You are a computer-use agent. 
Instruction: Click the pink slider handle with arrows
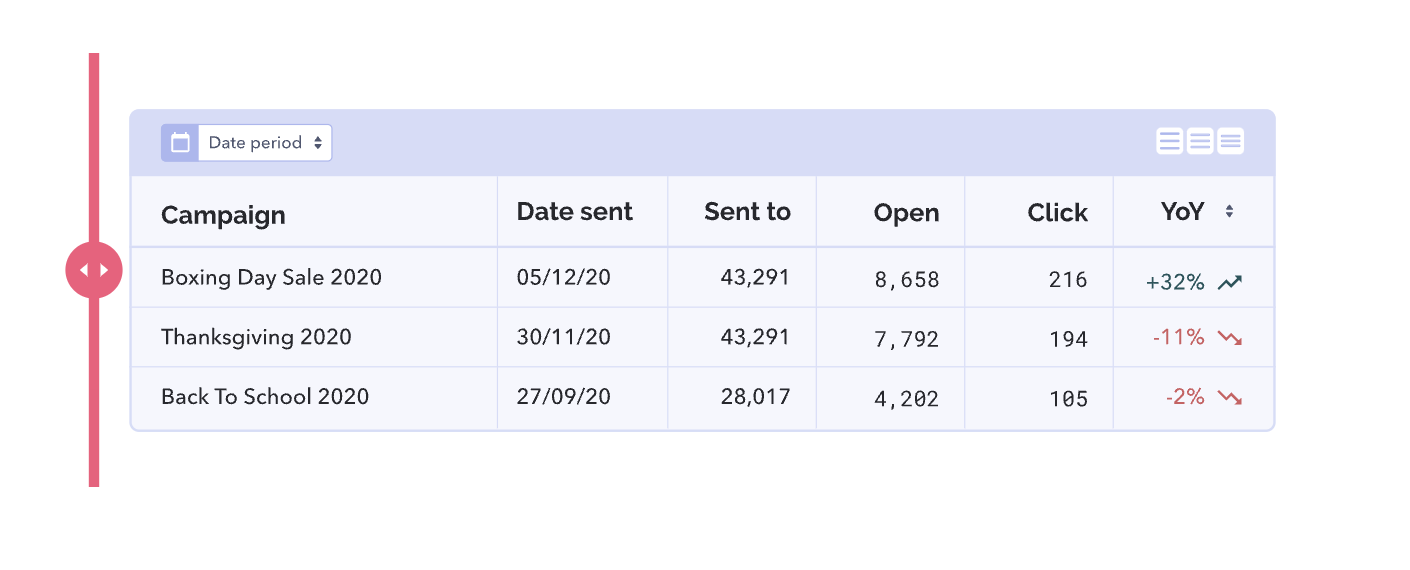94,270
